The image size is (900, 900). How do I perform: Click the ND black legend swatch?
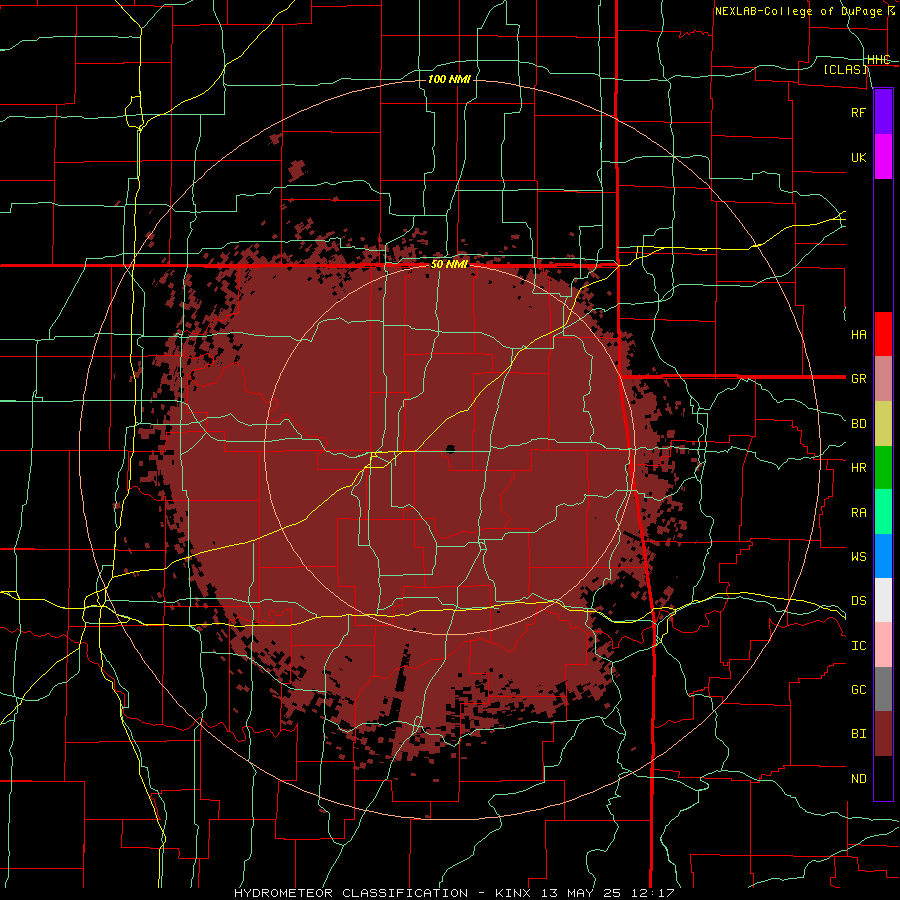tap(883, 778)
